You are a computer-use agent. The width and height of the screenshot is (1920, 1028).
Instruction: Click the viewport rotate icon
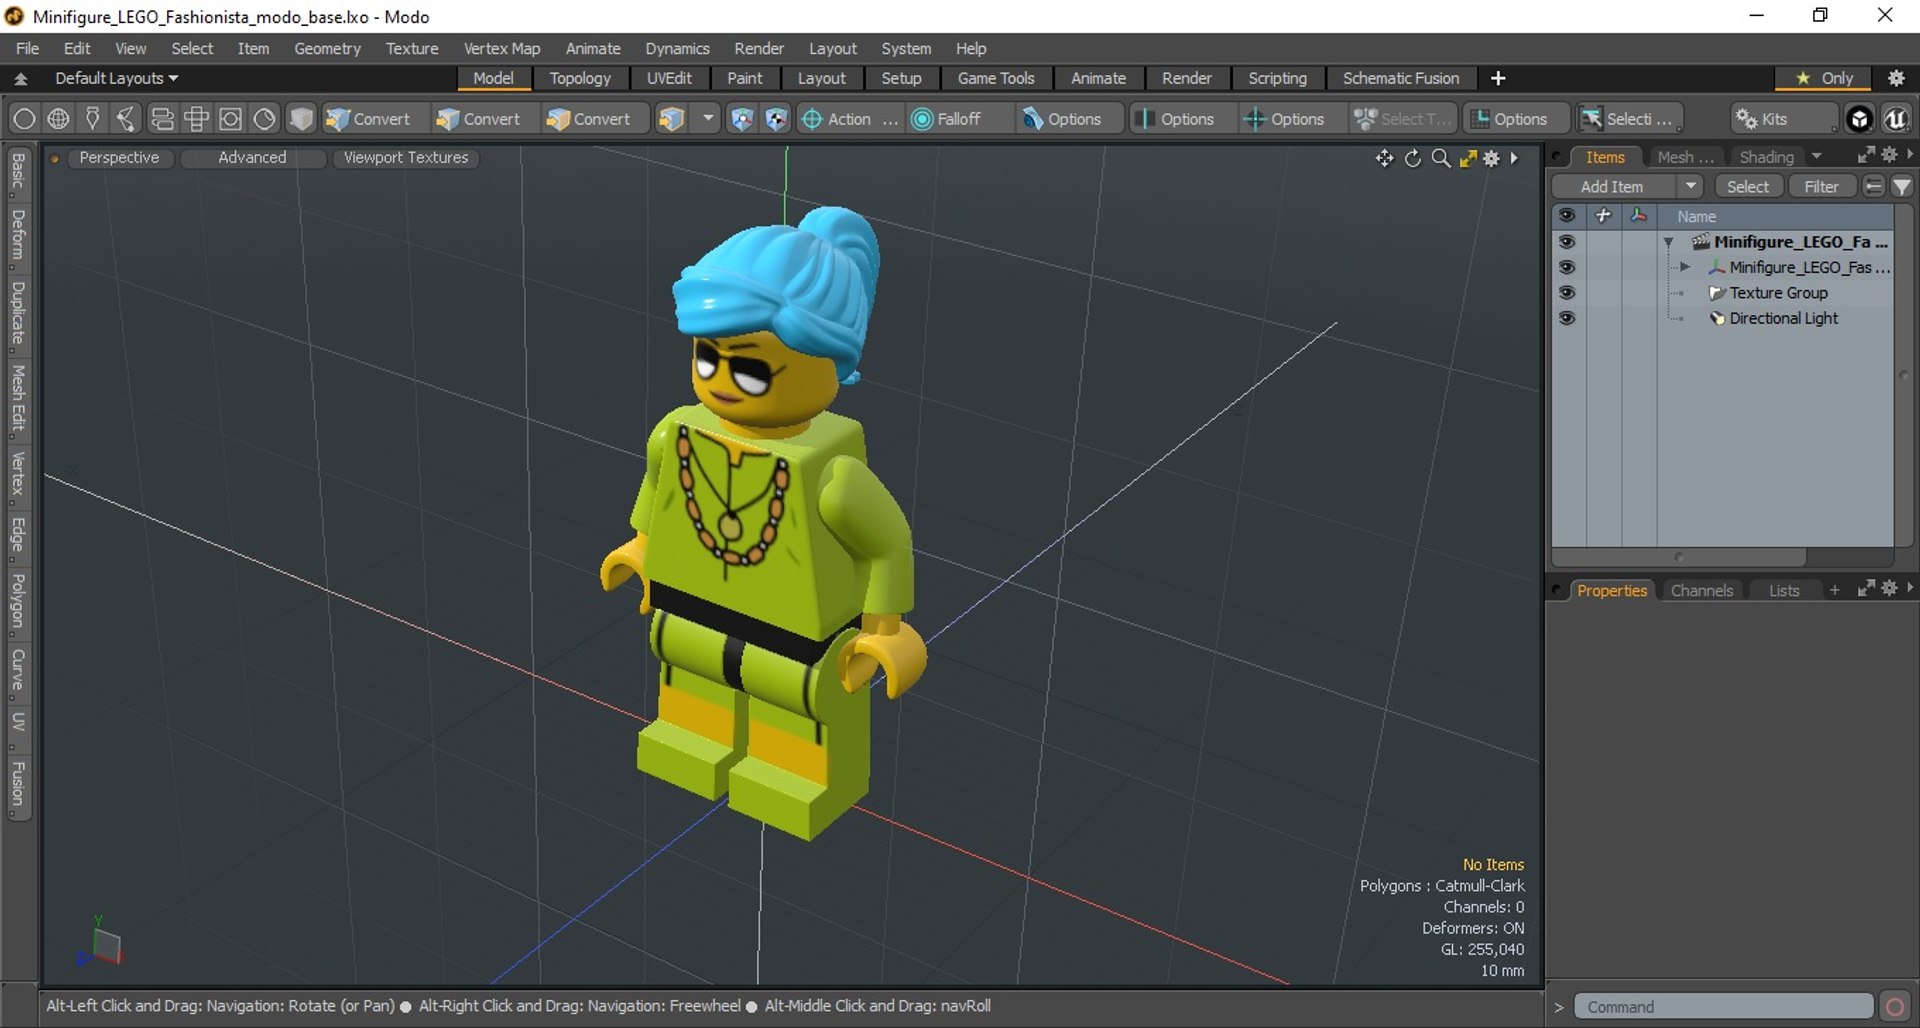pyautogui.click(x=1413, y=158)
